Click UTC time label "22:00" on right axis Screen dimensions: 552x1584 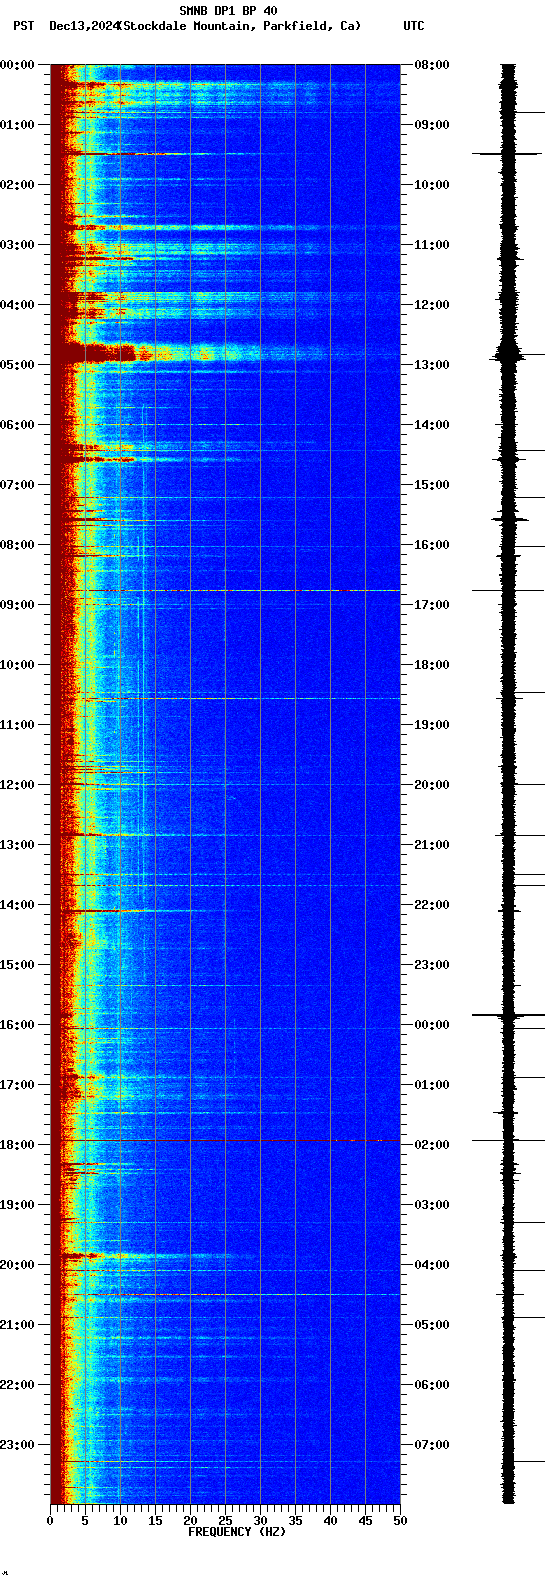click(432, 905)
